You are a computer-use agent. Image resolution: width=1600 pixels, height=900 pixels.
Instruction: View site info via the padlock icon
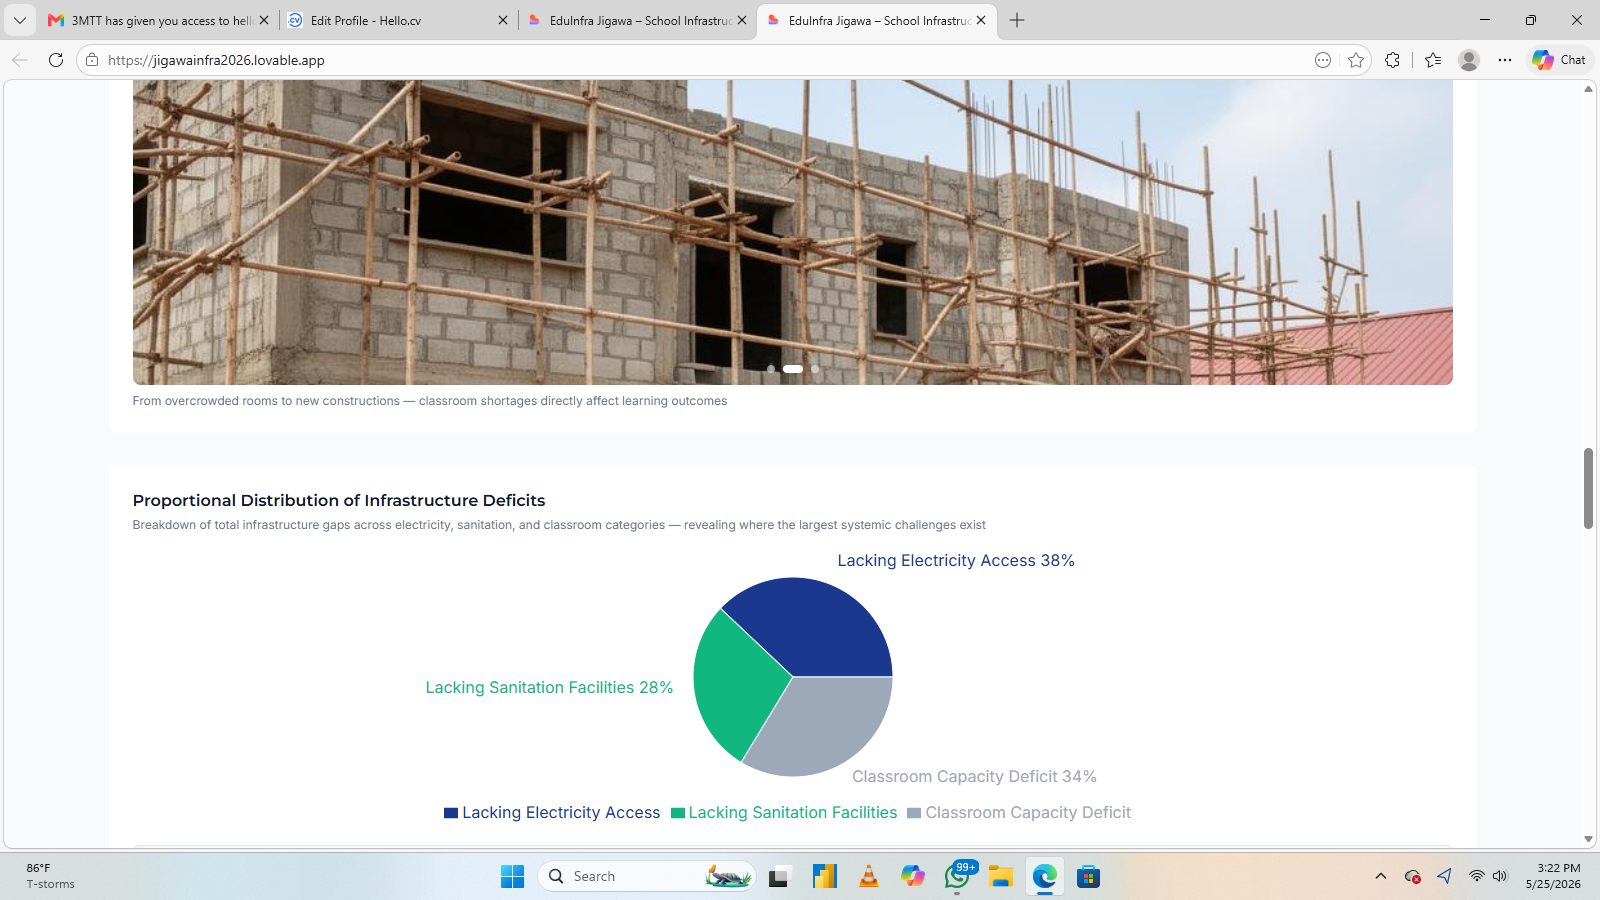pos(92,60)
